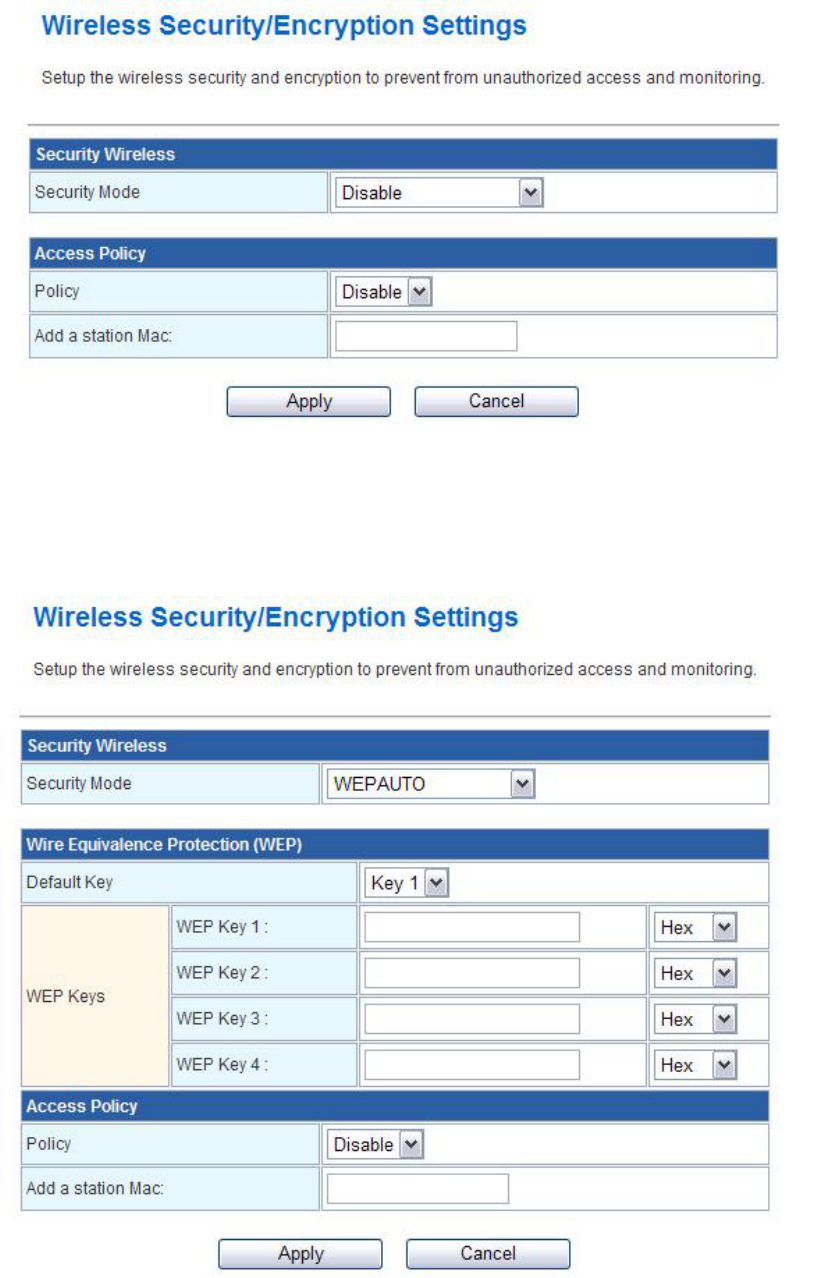Expand the Default Key dropdown
The image size is (831, 1278).
point(408,883)
